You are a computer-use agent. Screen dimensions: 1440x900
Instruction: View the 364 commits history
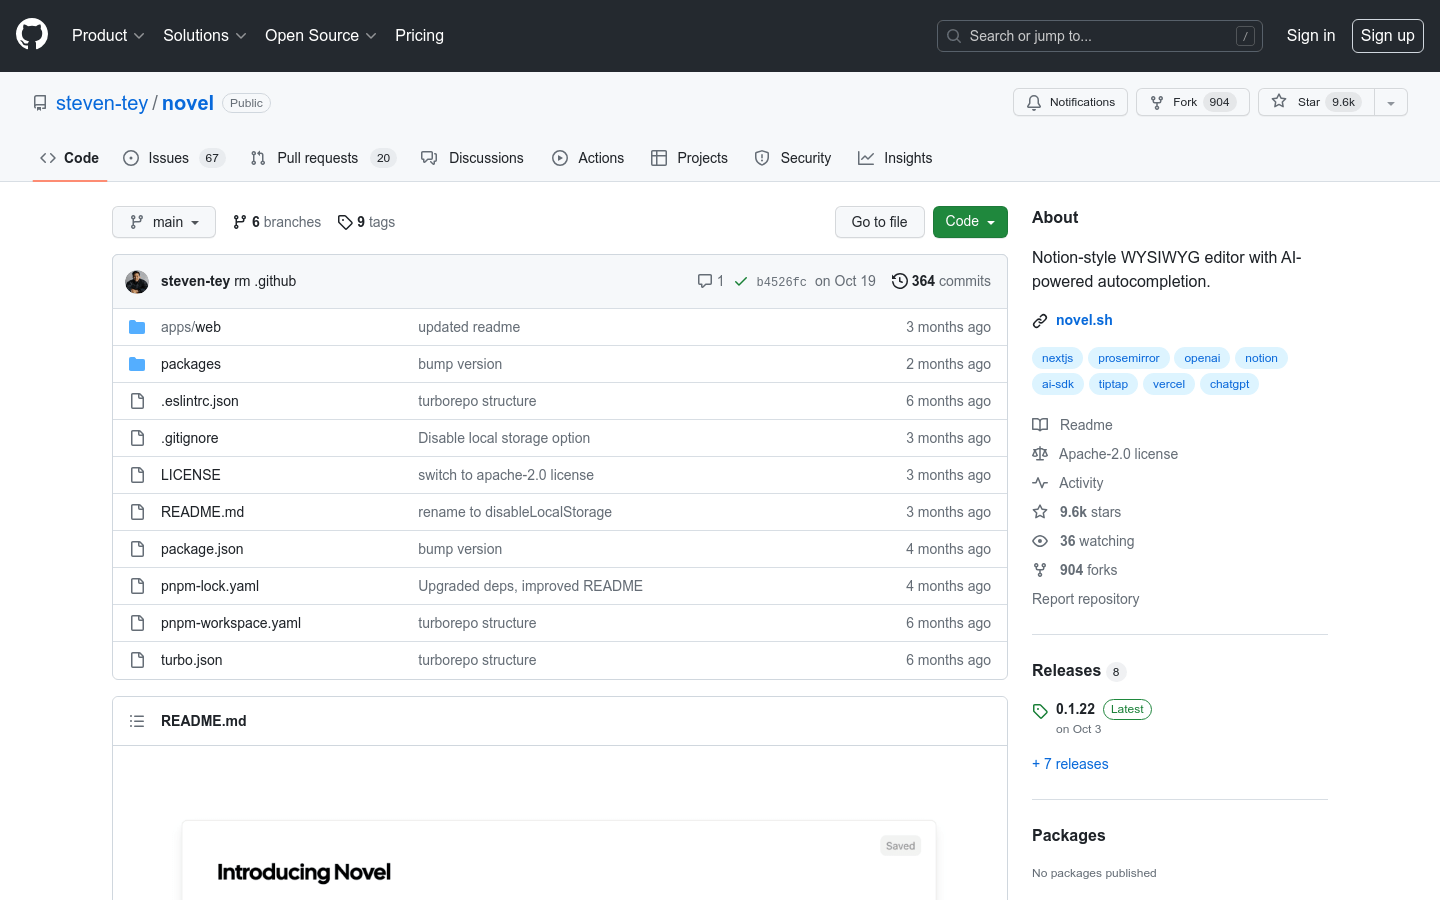pos(941,281)
